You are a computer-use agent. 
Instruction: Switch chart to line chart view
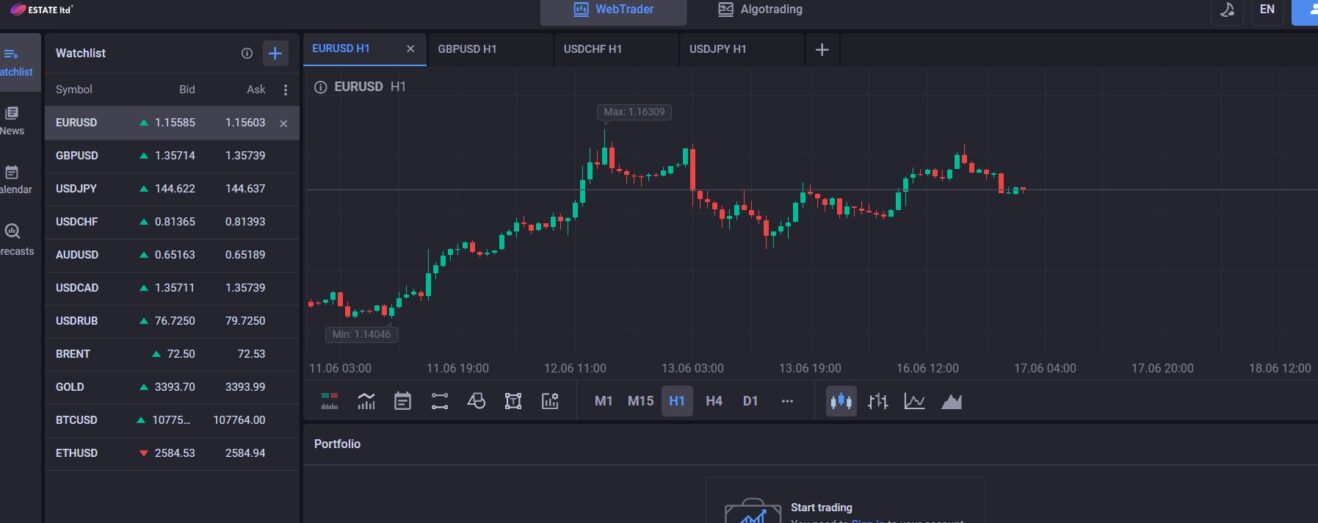click(914, 401)
